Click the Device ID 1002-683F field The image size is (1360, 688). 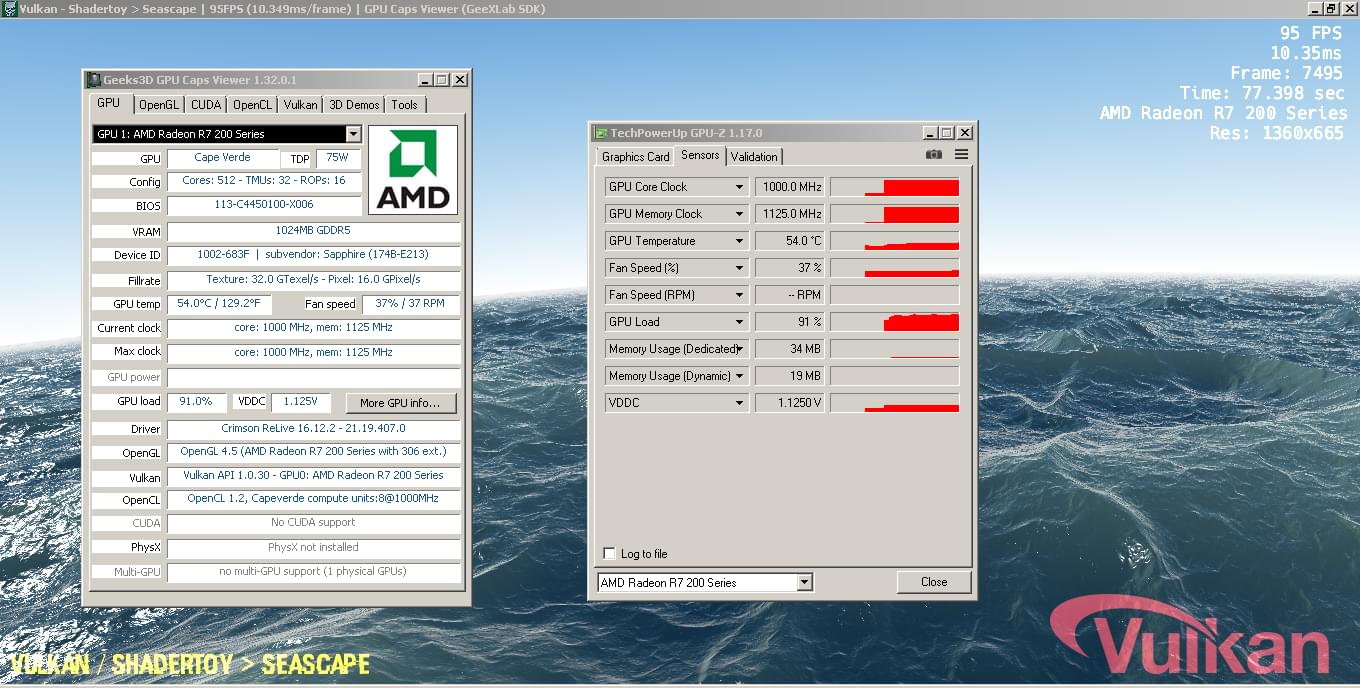click(x=314, y=255)
